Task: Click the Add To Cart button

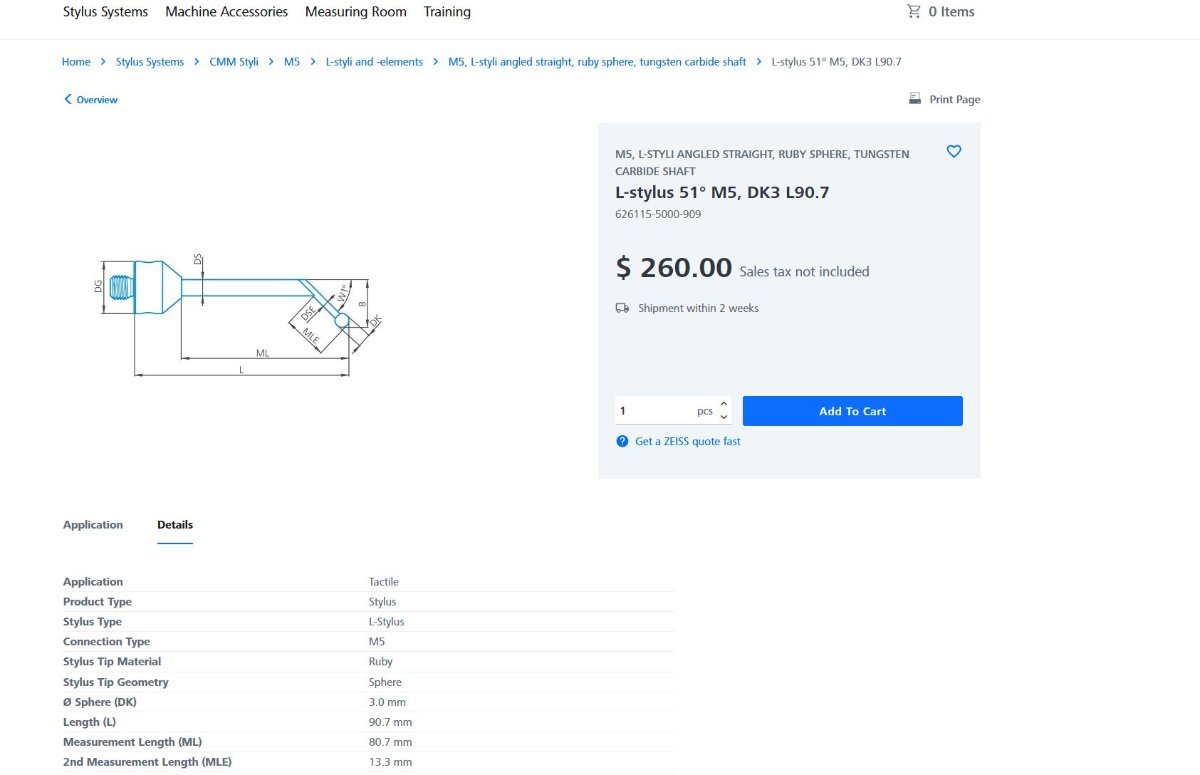Action: (x=852, y=411)
